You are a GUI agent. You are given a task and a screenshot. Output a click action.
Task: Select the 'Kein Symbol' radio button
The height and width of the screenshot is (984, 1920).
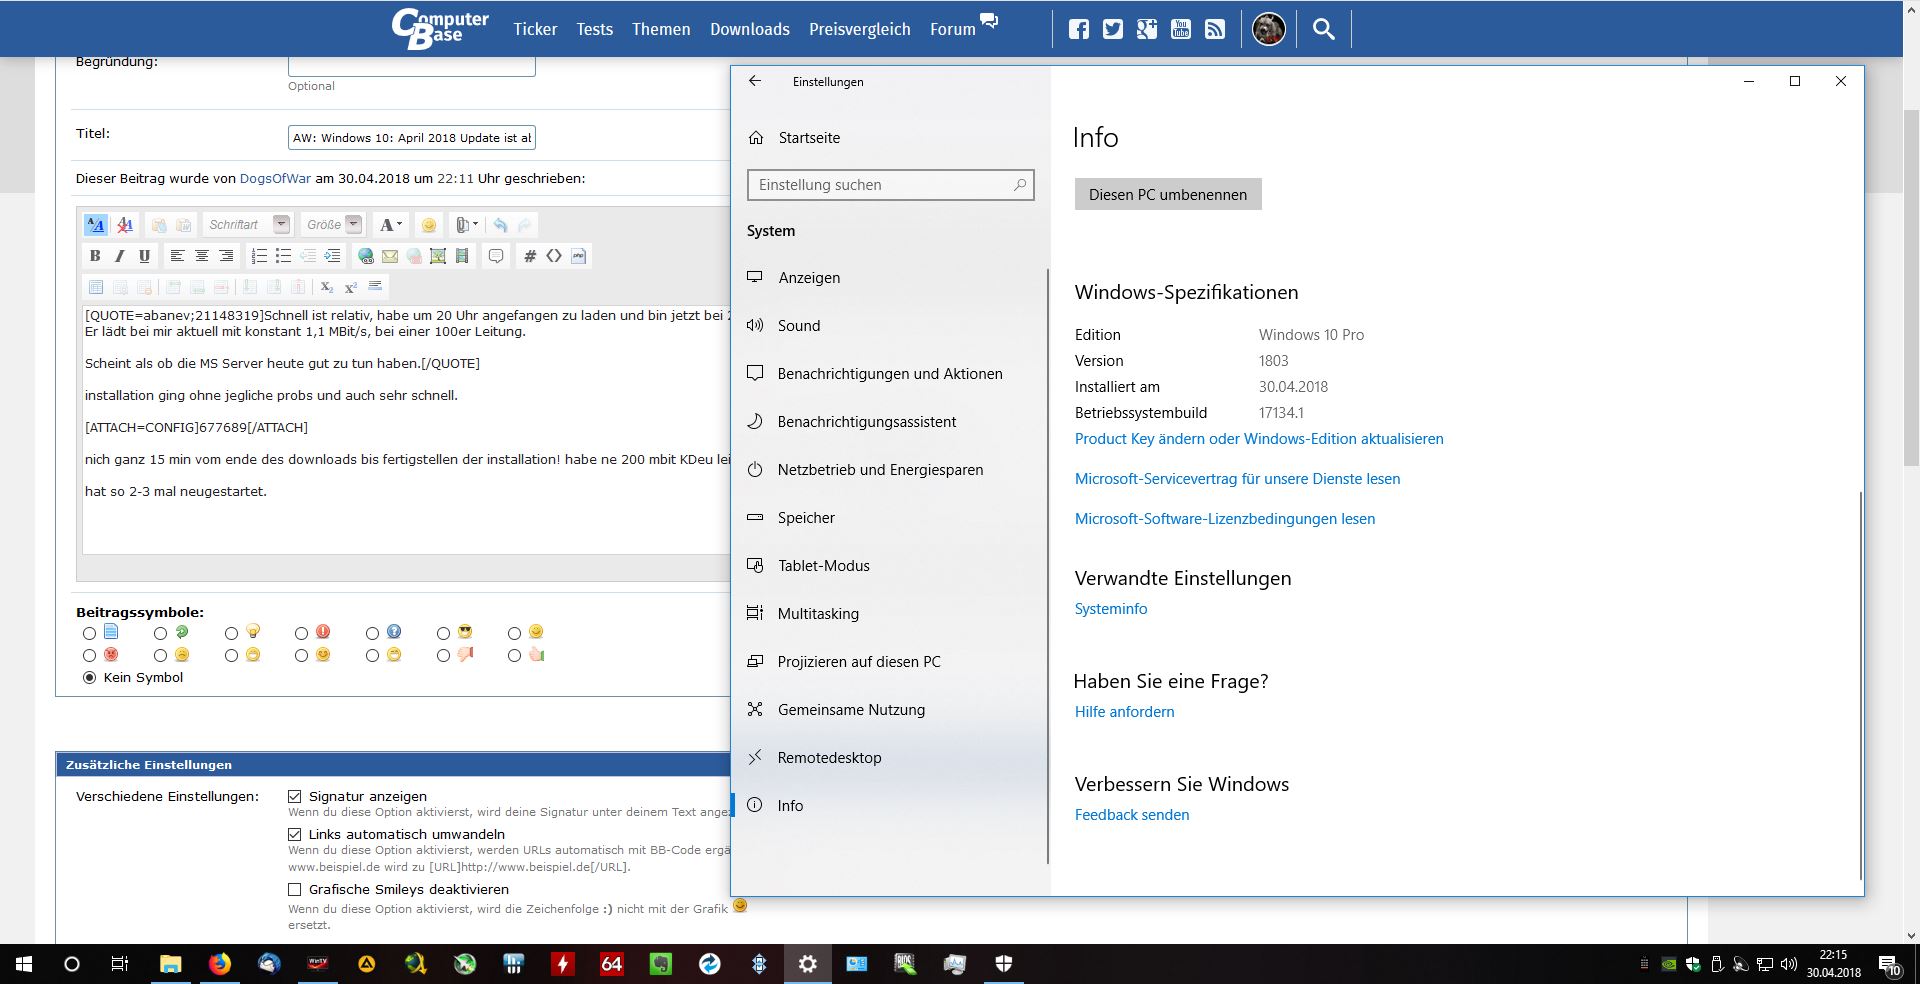[90, 678]
